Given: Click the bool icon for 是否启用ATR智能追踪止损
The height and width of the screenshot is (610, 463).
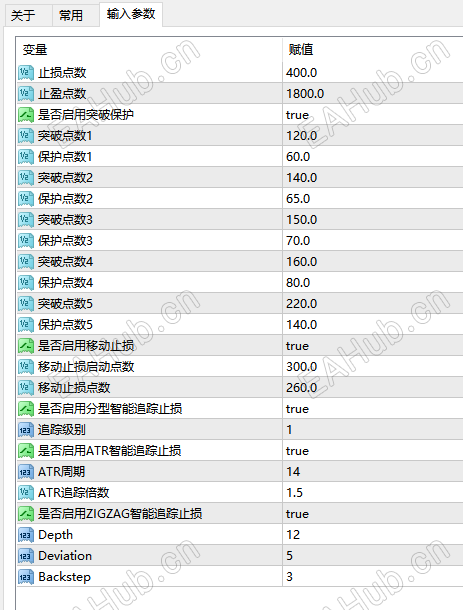Looking at the screenshot, I should (x=26, y=451).
